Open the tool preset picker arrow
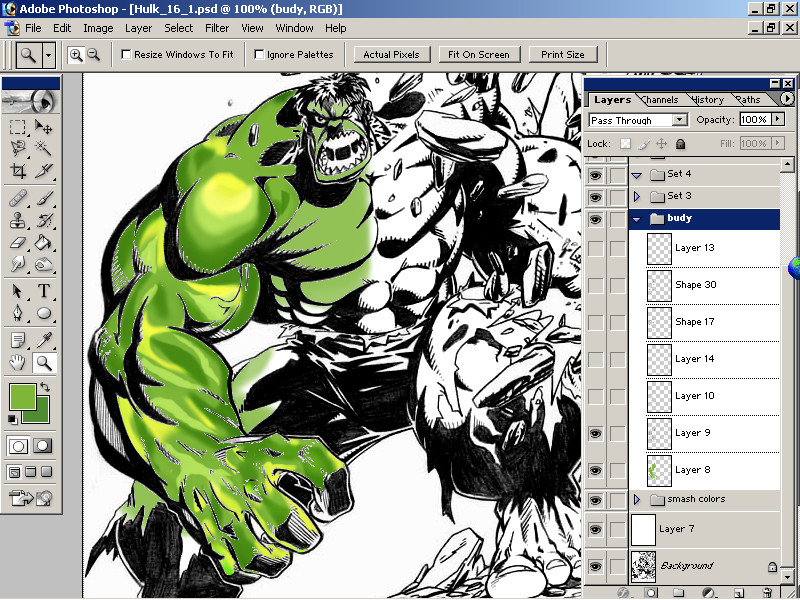Screen dimensions: 800x600 tap(48, 55)
